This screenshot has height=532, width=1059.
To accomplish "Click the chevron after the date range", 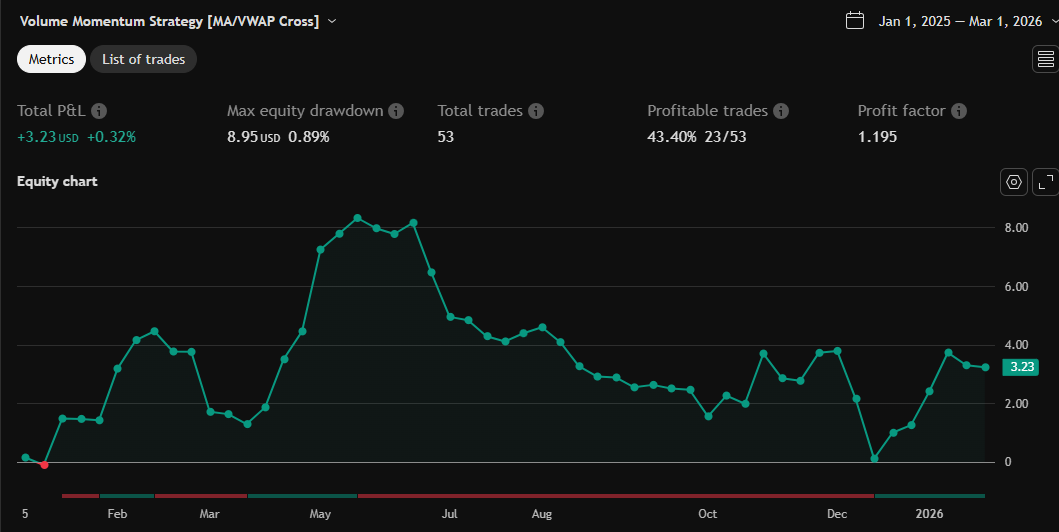I will tap(1051, 21).
